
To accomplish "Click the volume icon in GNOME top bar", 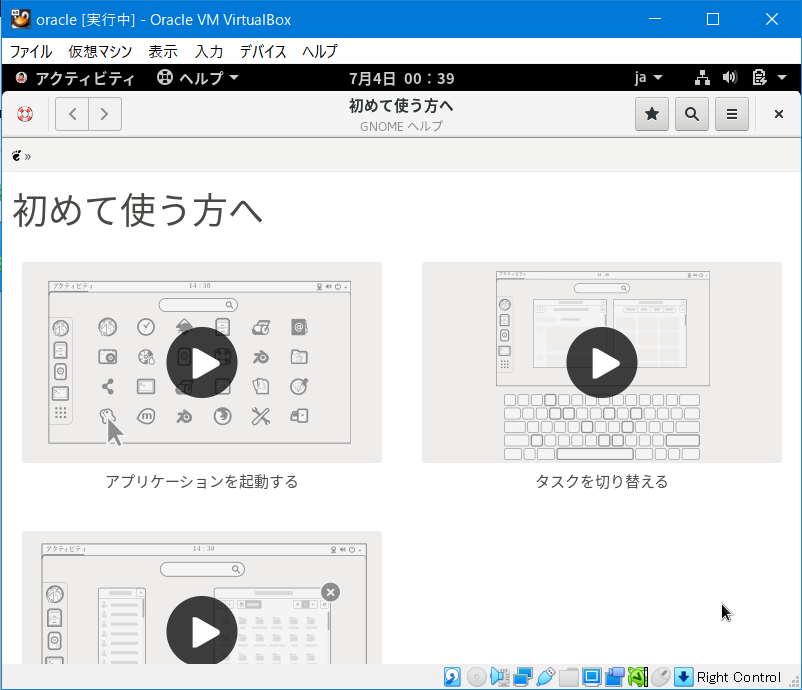I will (x=729, y=76).
